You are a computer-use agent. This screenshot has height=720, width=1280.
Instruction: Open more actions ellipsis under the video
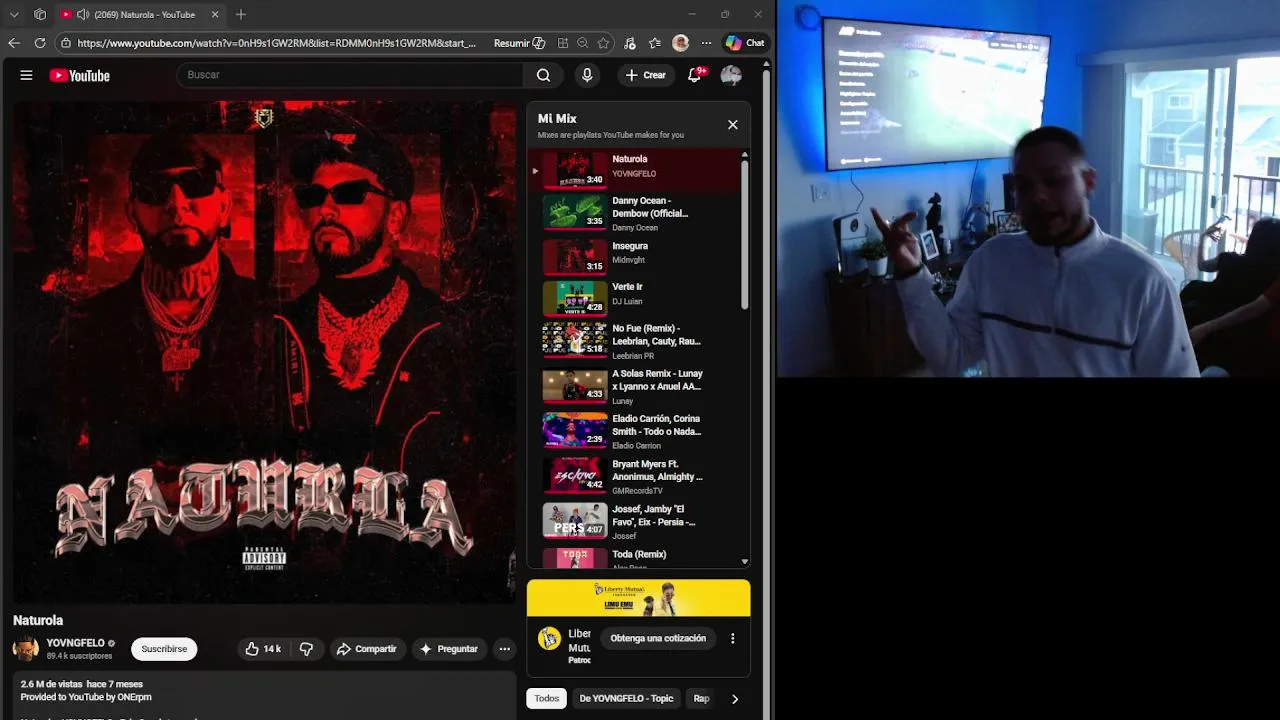504,649
